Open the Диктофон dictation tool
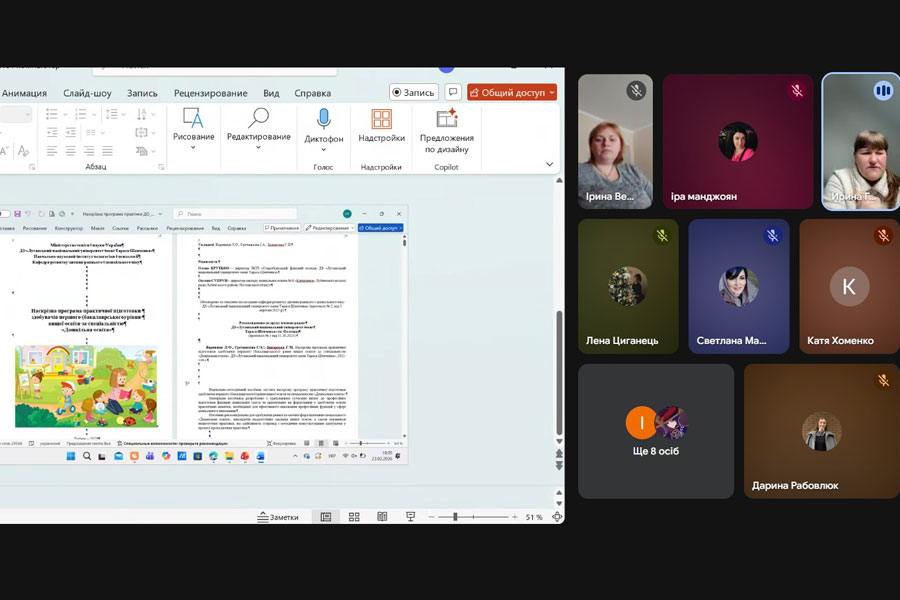 point(323,127)
